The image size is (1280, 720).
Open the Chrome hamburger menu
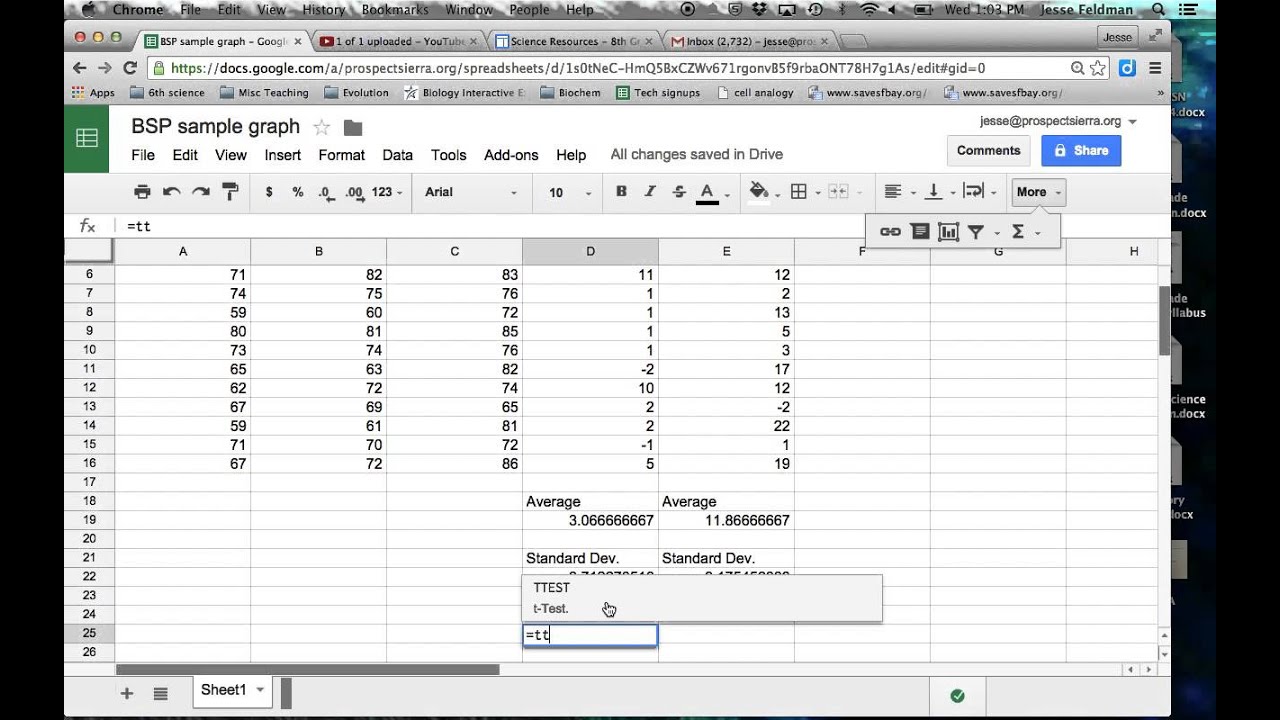[1155, 68]
